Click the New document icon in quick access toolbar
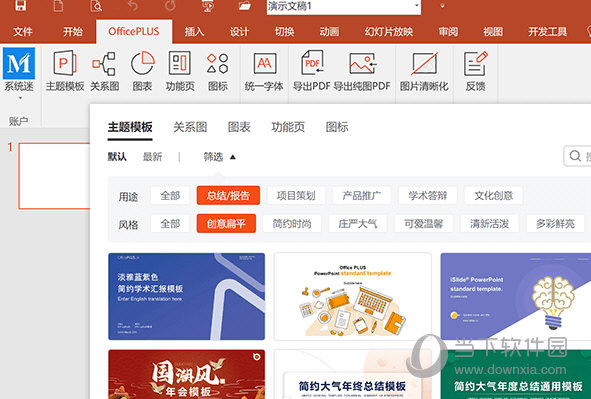 click(x=58, y=5)
